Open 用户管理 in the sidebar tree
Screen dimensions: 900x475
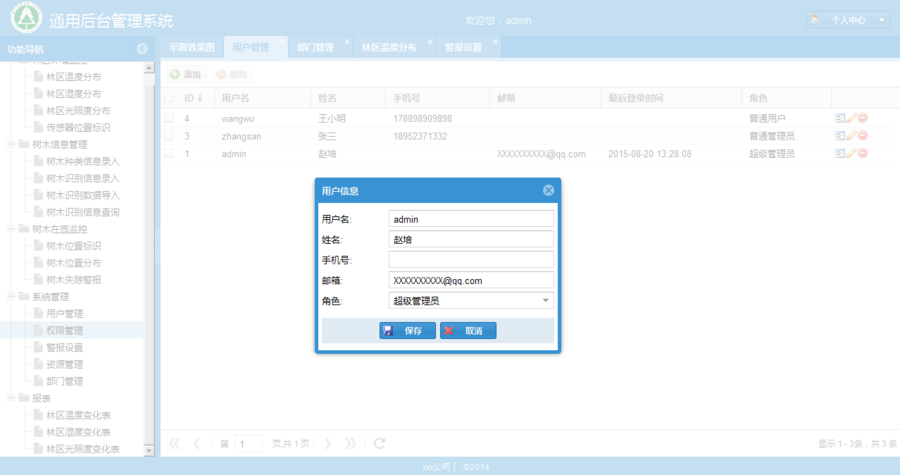[x=64, y=314]
